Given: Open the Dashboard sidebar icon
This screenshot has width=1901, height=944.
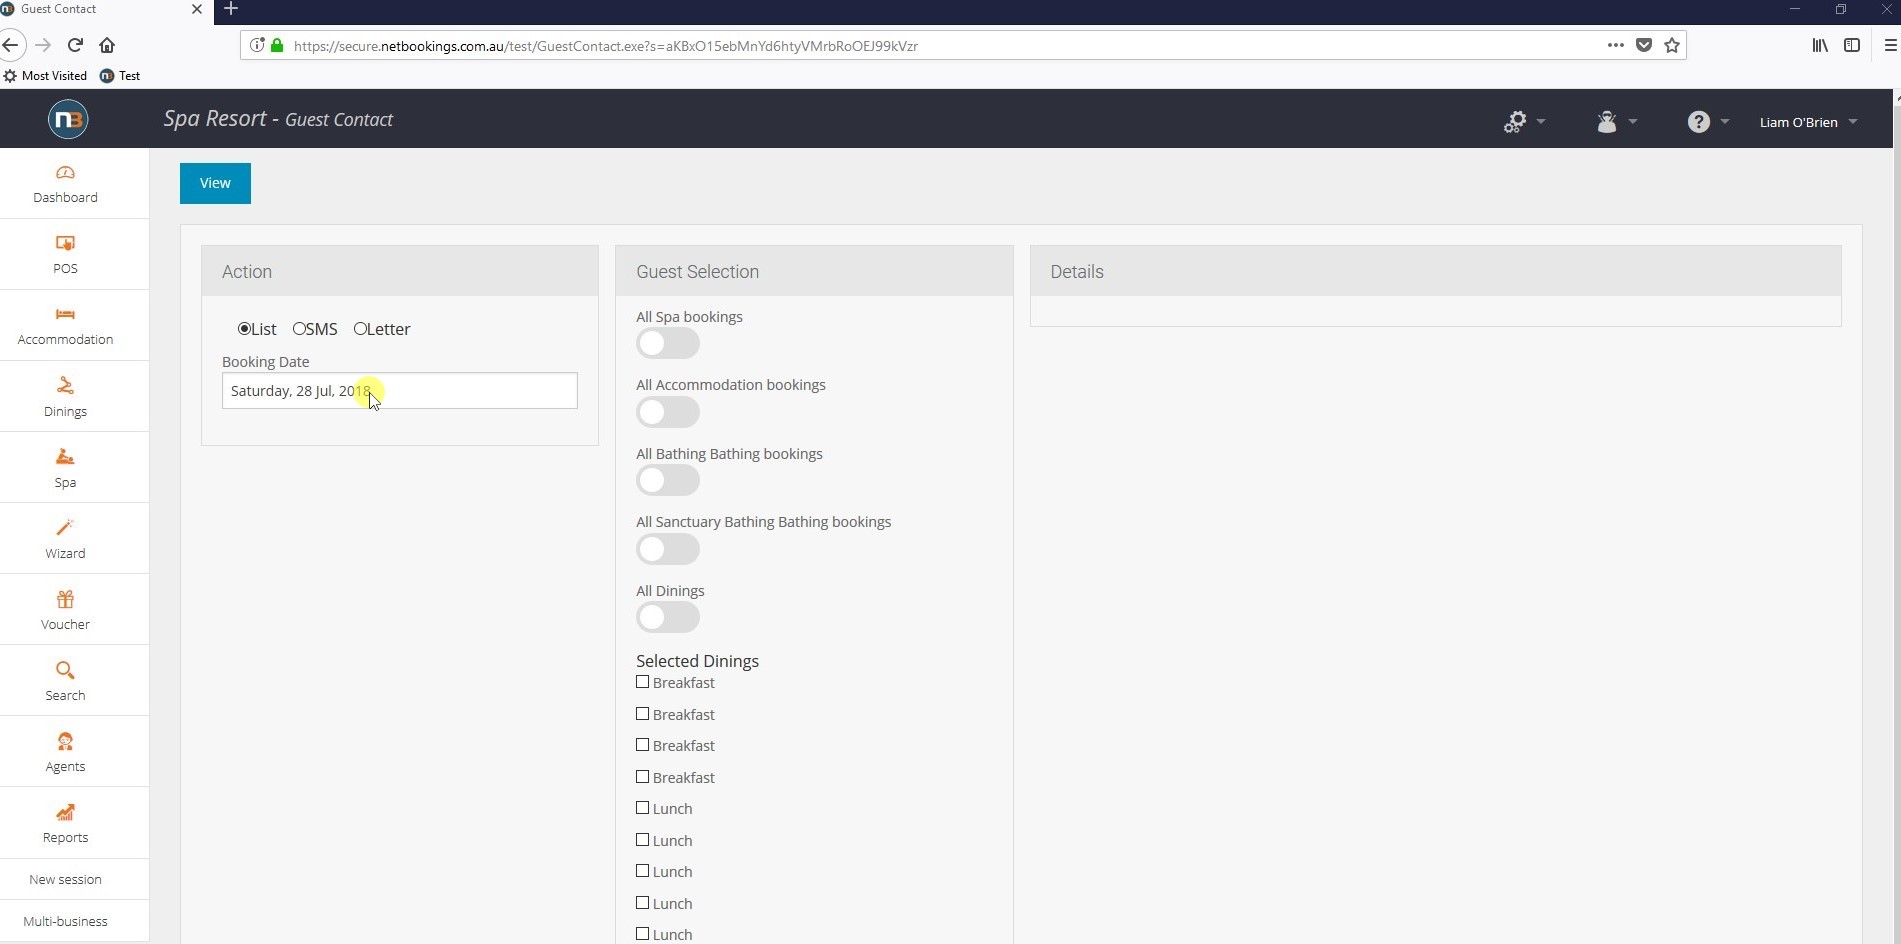Looking at the screenshot, I should pos(65,173).
